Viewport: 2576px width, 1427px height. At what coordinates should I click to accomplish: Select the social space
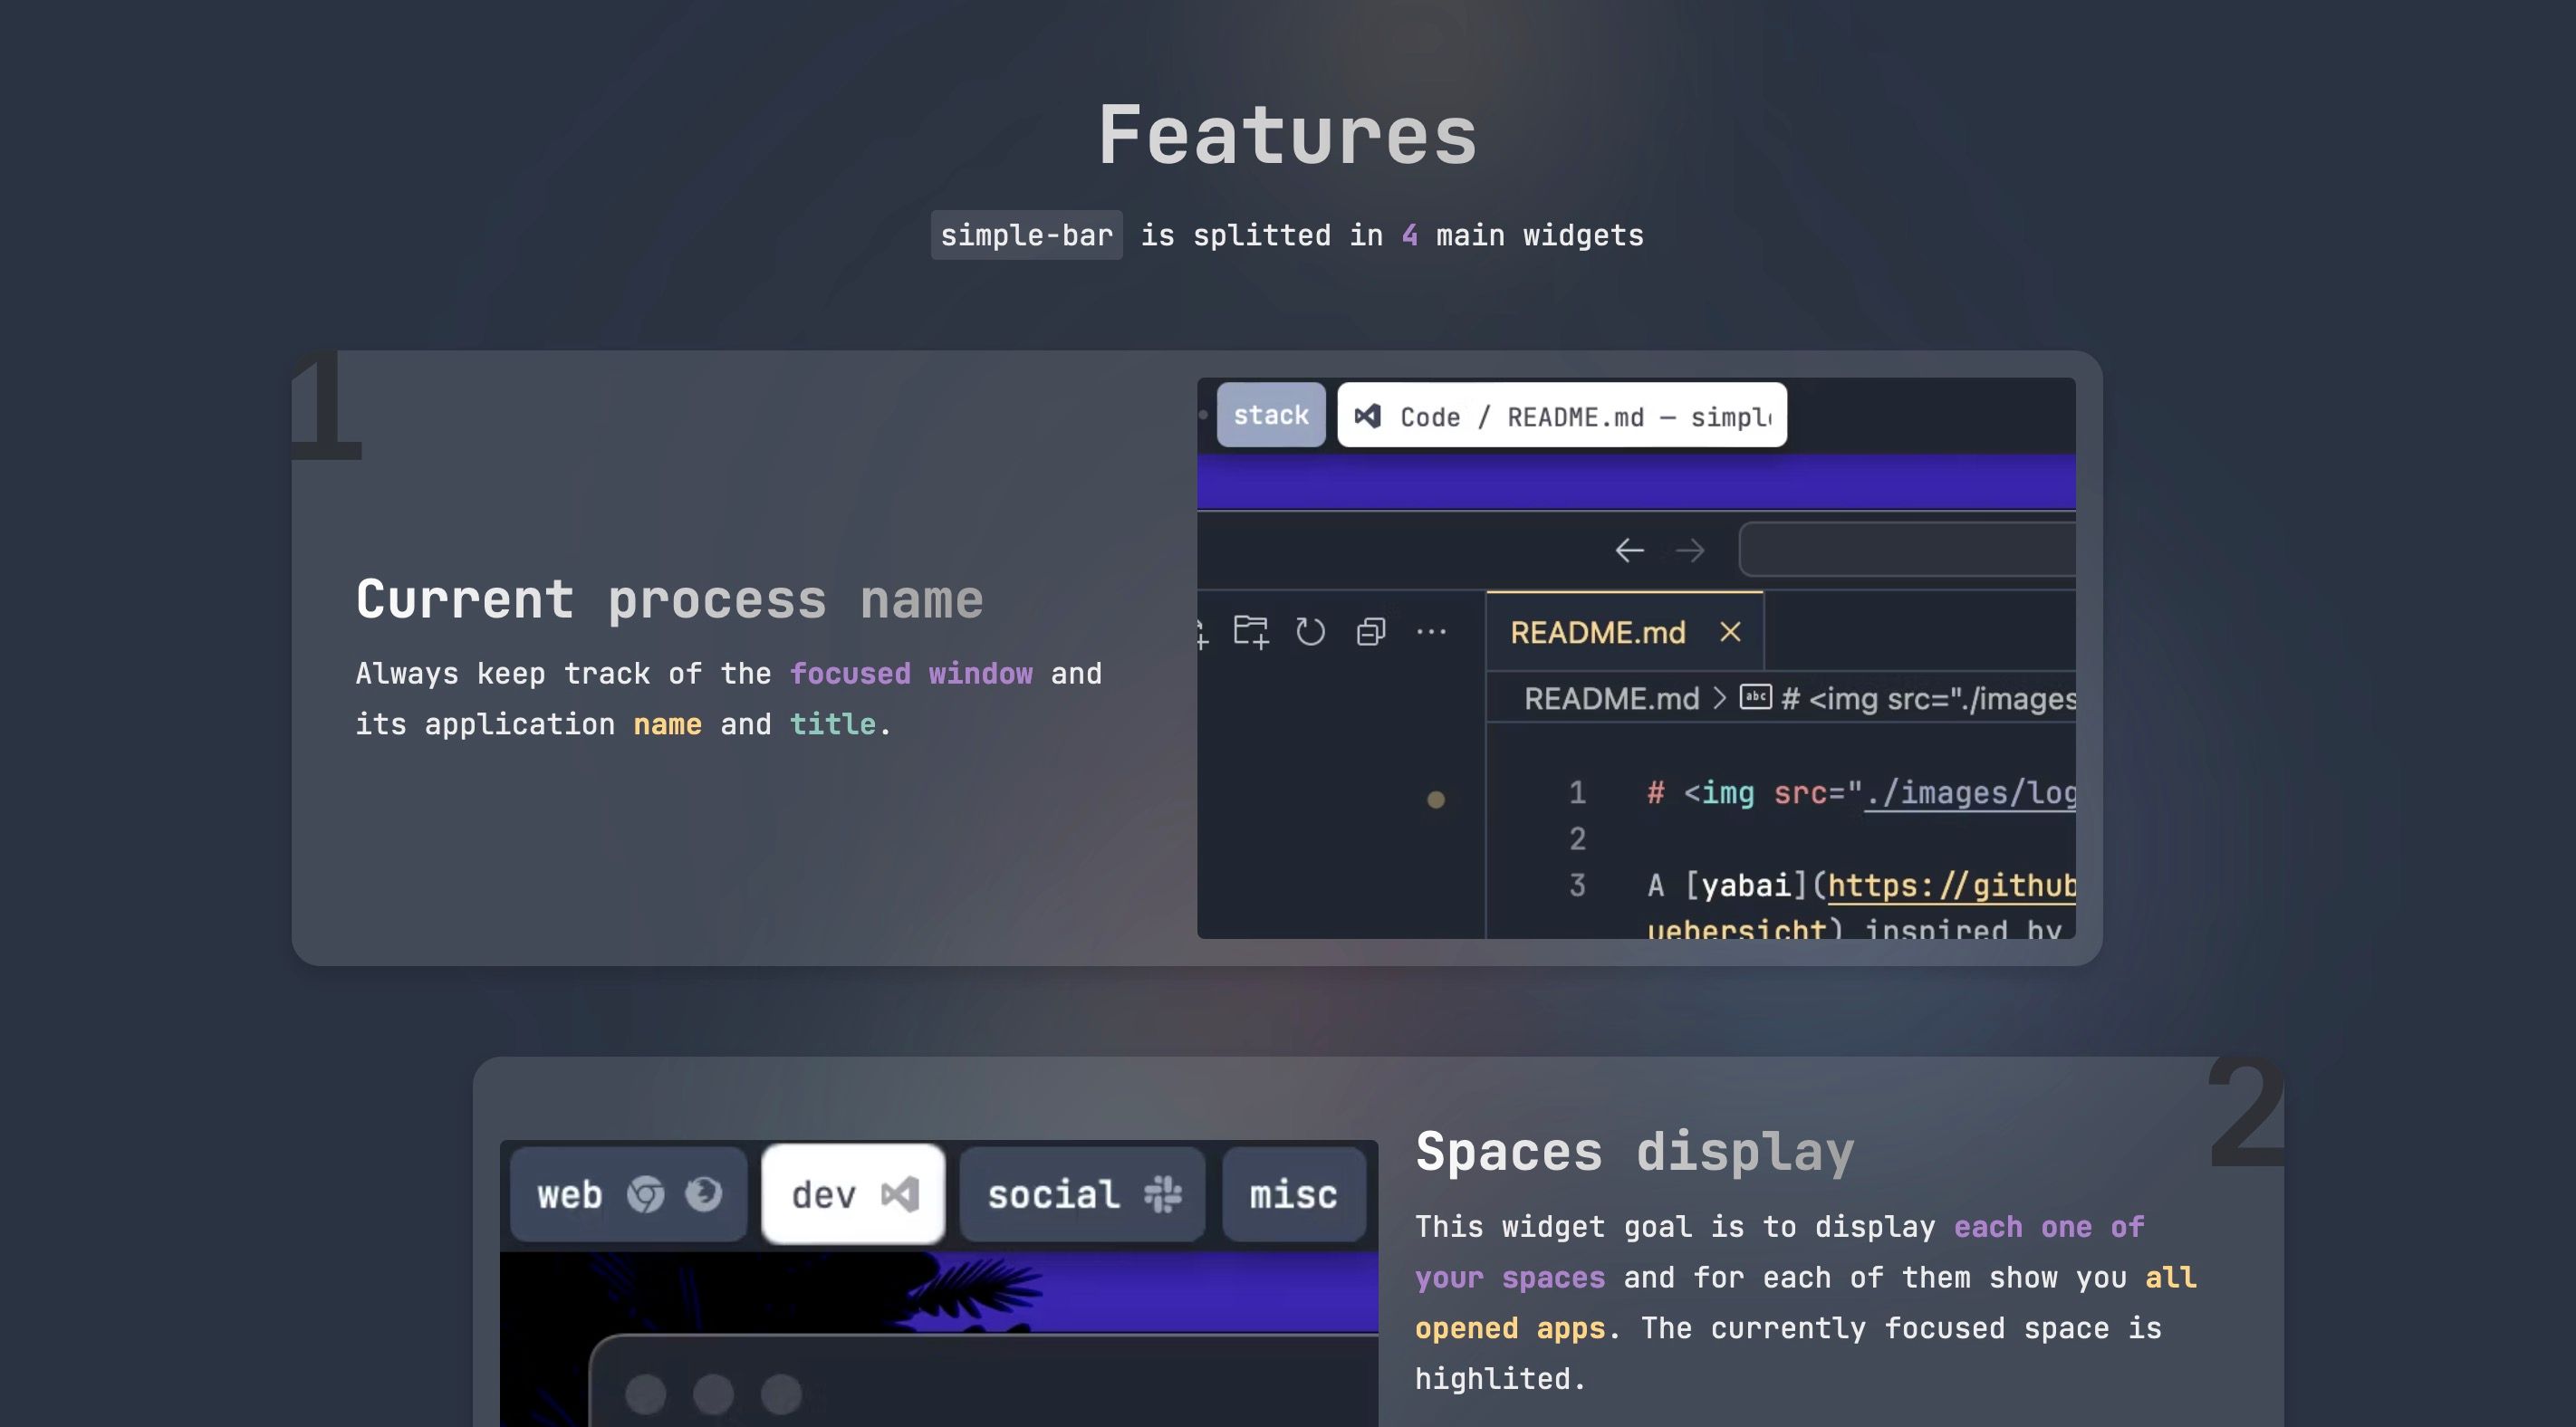coord(1082,1194)
